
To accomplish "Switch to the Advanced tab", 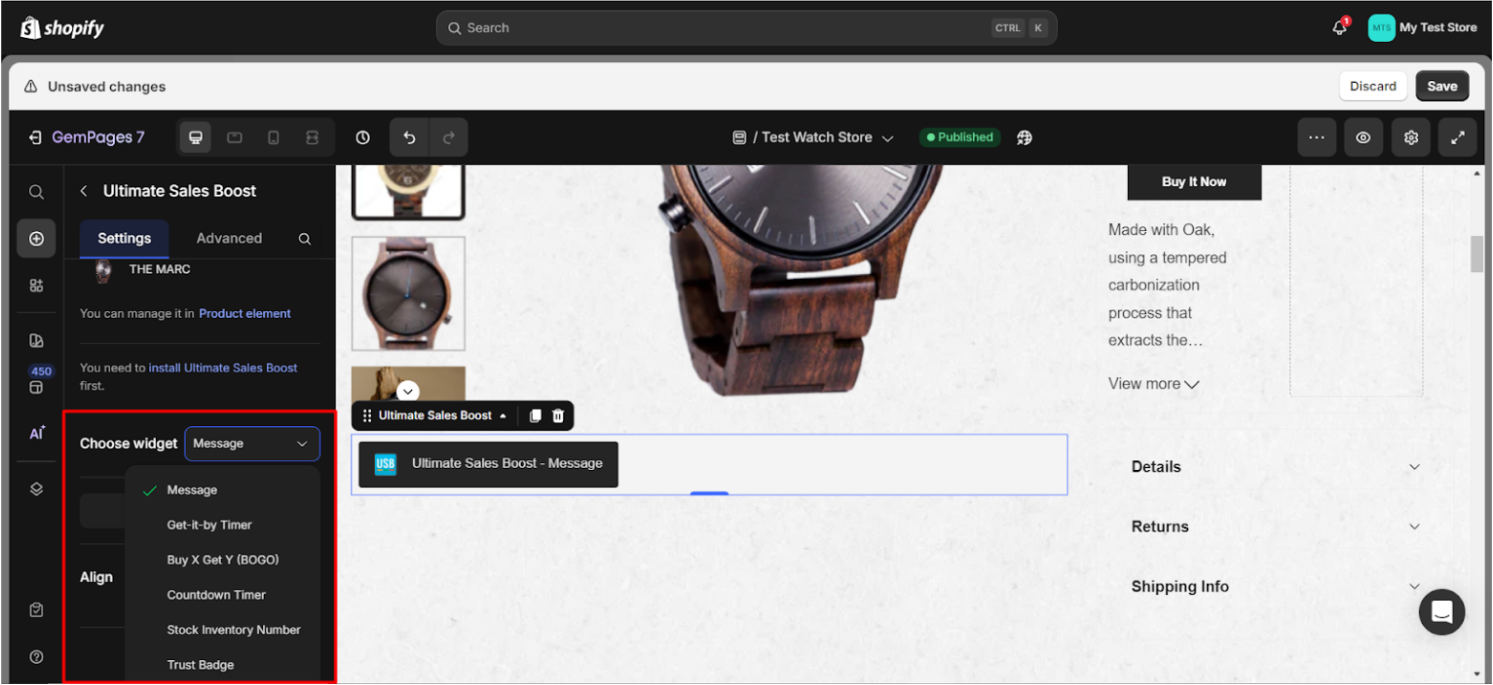I will click(229, 238).
